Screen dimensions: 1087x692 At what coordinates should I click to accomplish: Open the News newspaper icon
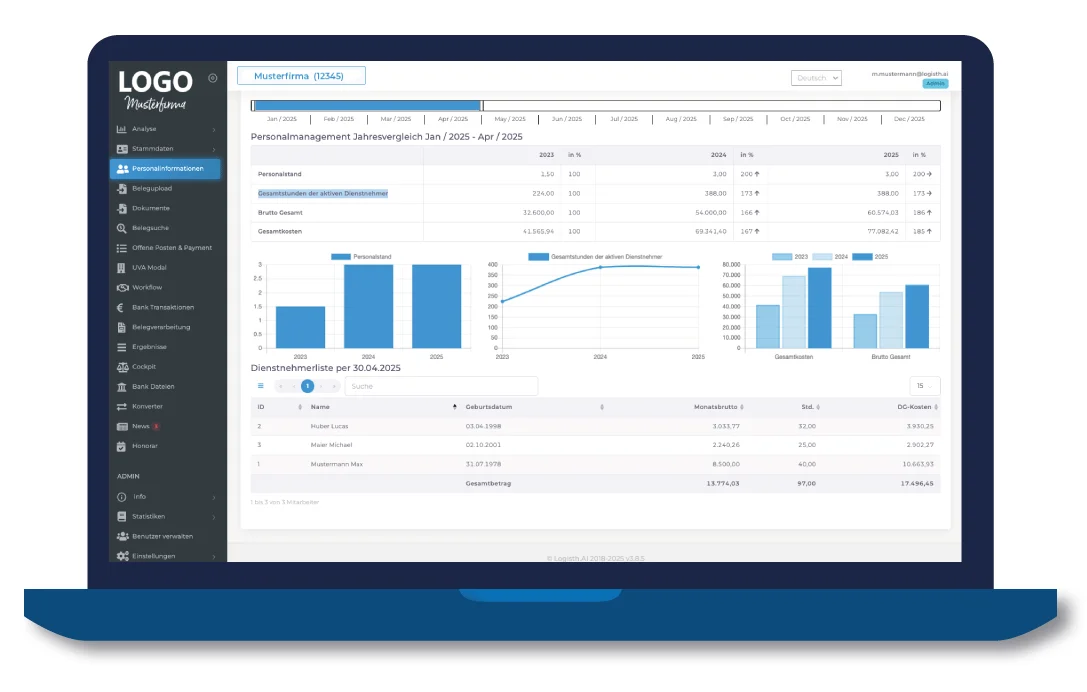coord(122,426)
